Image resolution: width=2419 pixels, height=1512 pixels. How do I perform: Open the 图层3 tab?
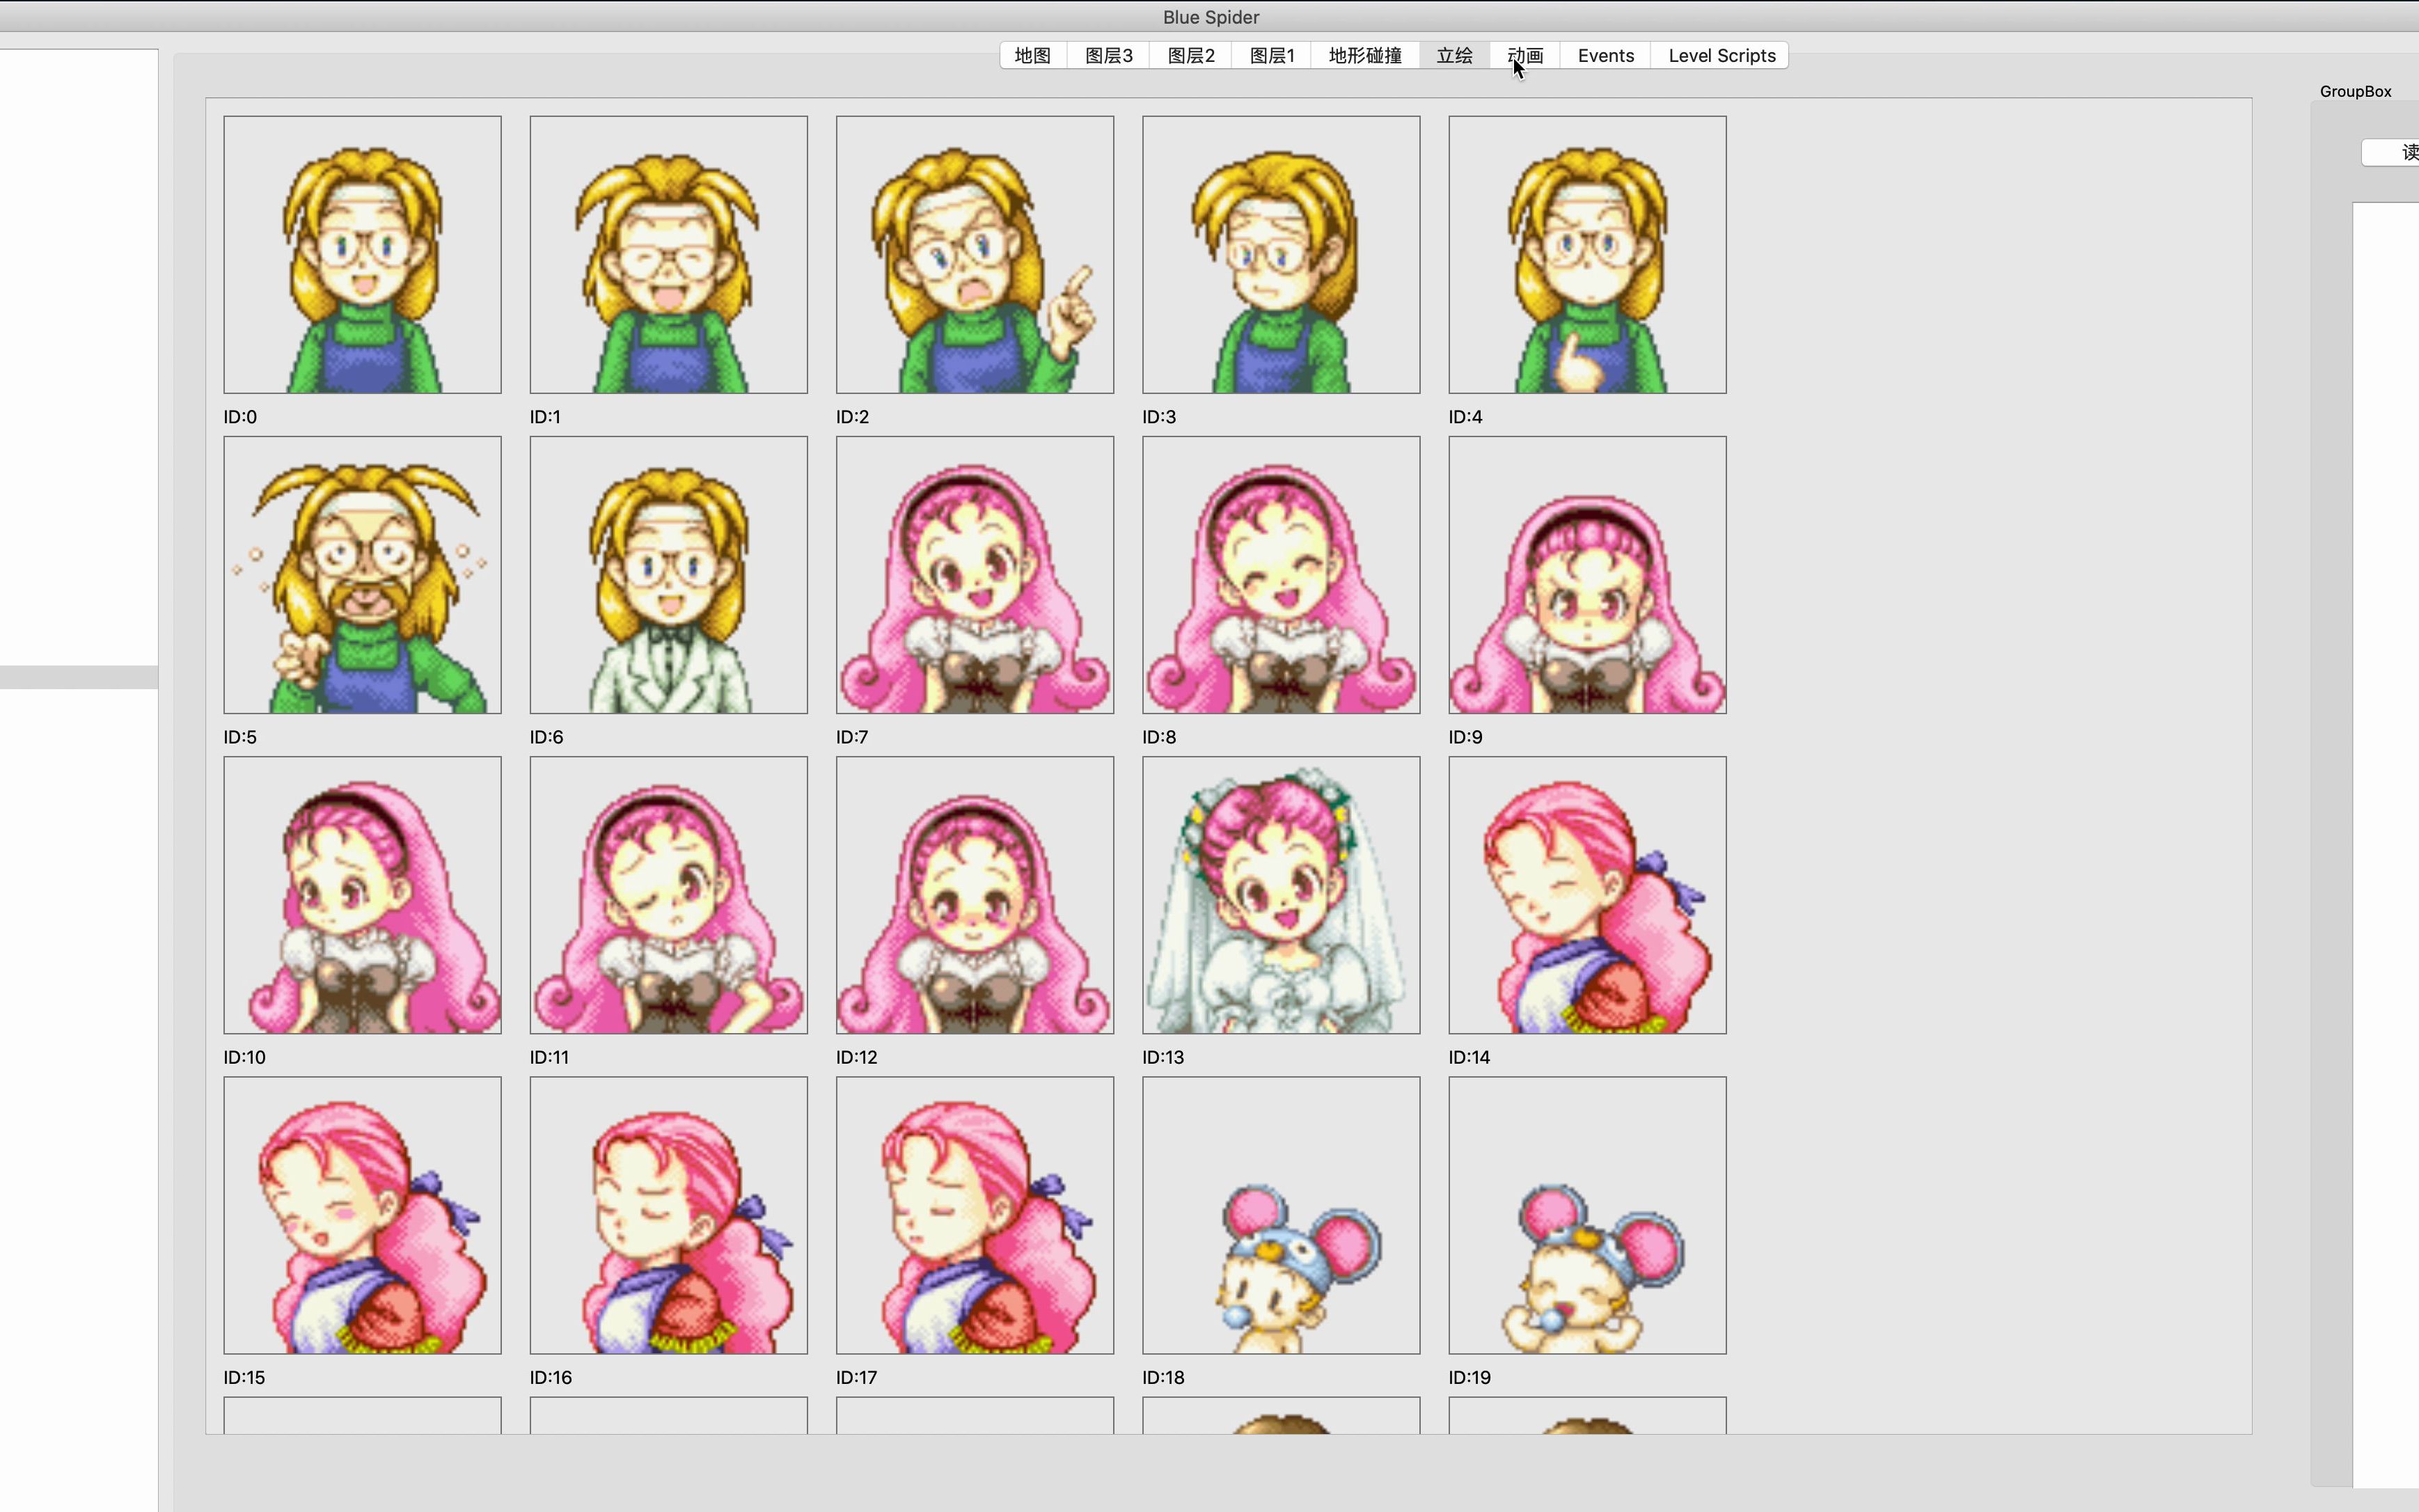pyautogui.click(x=1109, y=56)
